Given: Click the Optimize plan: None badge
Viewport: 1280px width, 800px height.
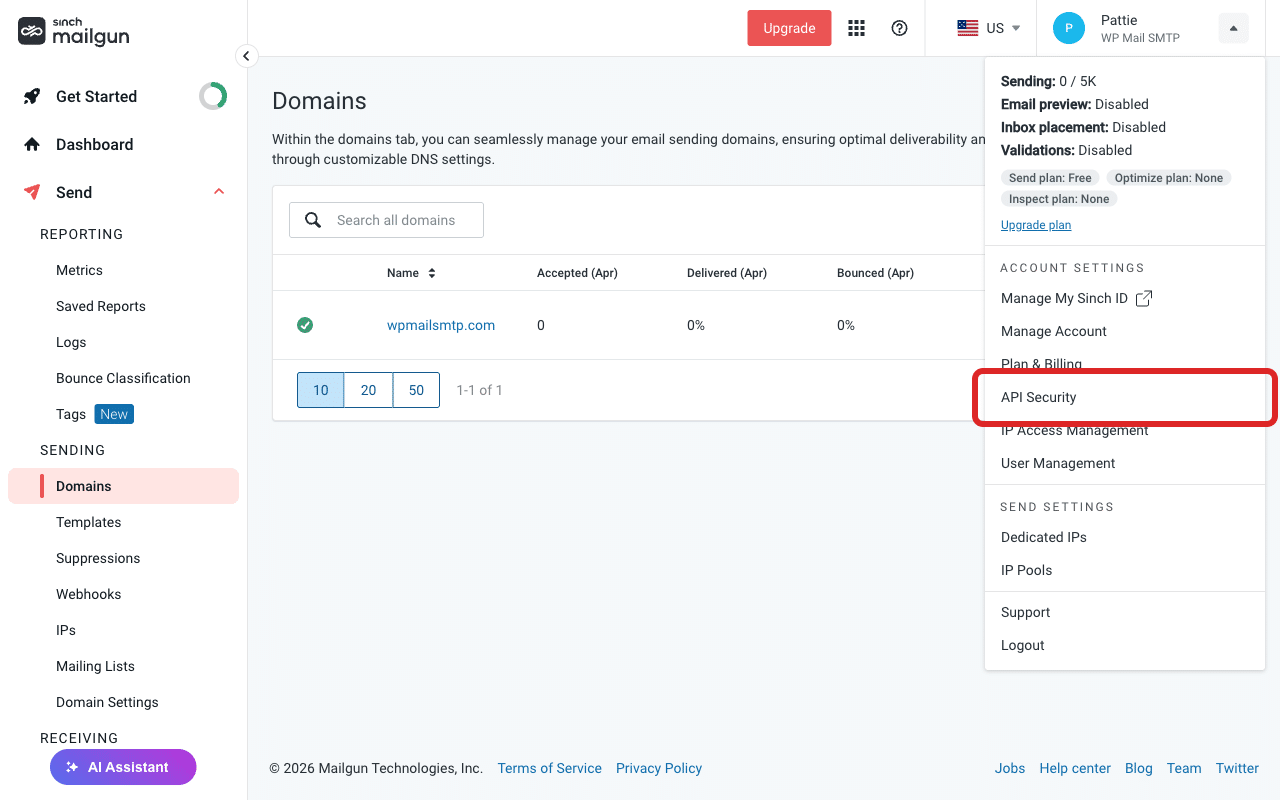Looking at the screenshot, I should (1169, 178).
